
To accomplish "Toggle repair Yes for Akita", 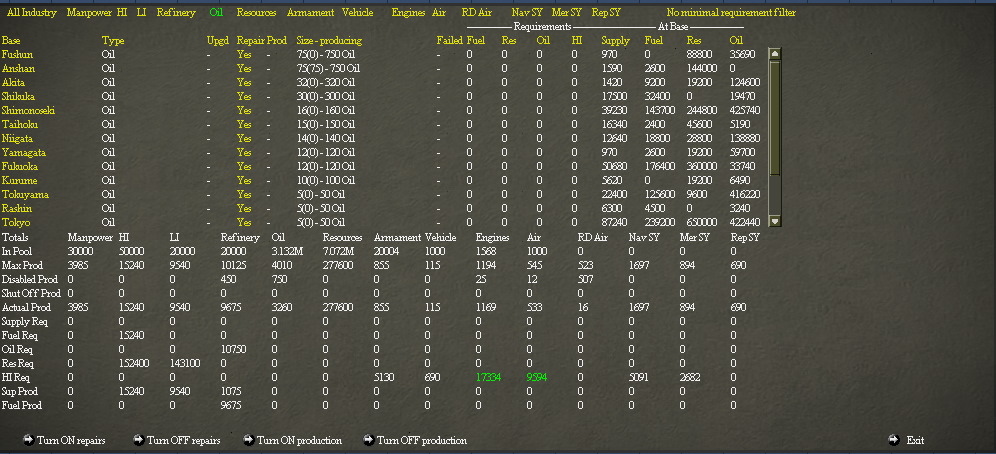I will coord(244,83).
